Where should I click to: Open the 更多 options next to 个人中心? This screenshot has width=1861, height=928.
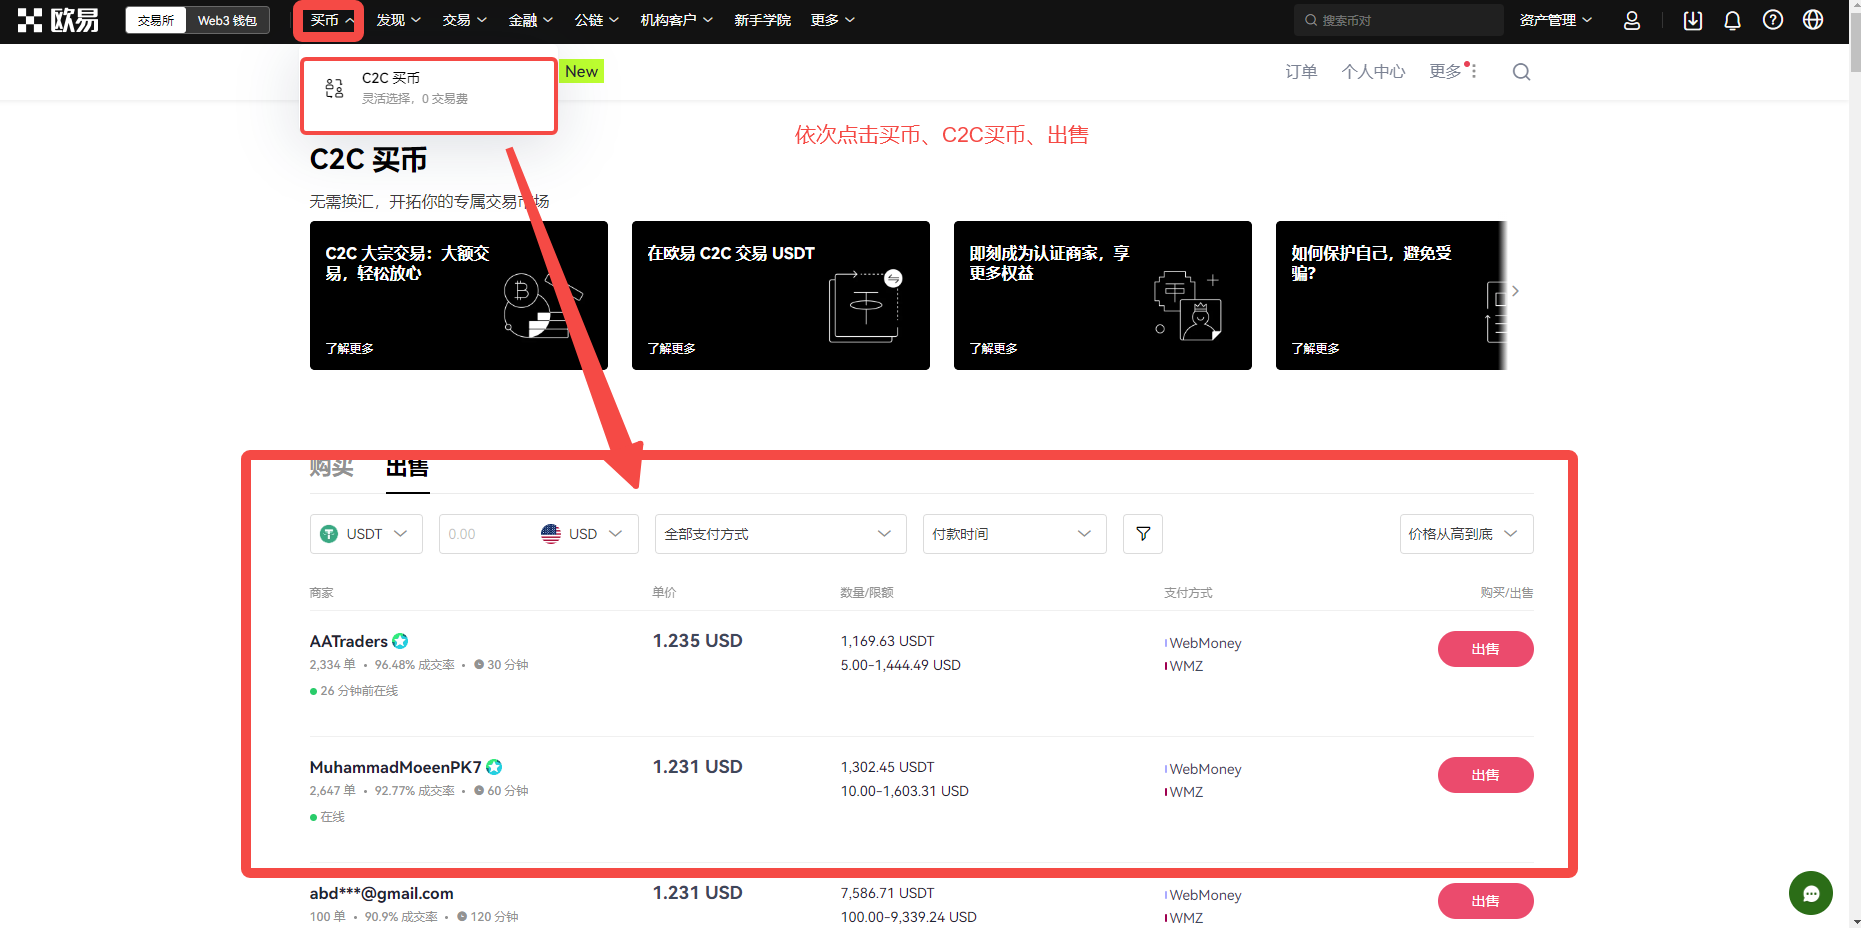tap(1453, 72)
